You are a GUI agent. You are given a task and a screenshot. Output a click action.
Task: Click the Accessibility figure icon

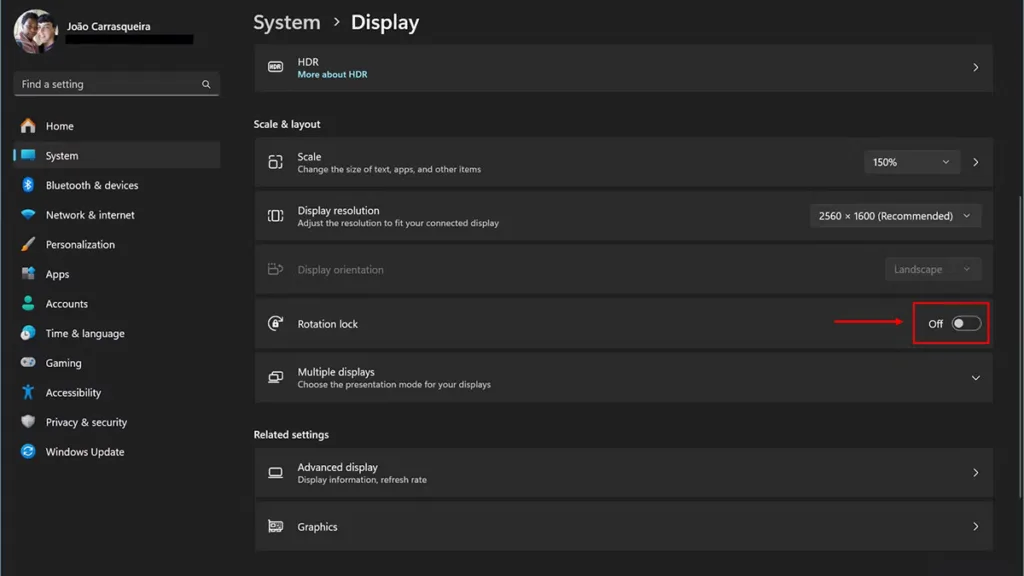tap(27, 392)
